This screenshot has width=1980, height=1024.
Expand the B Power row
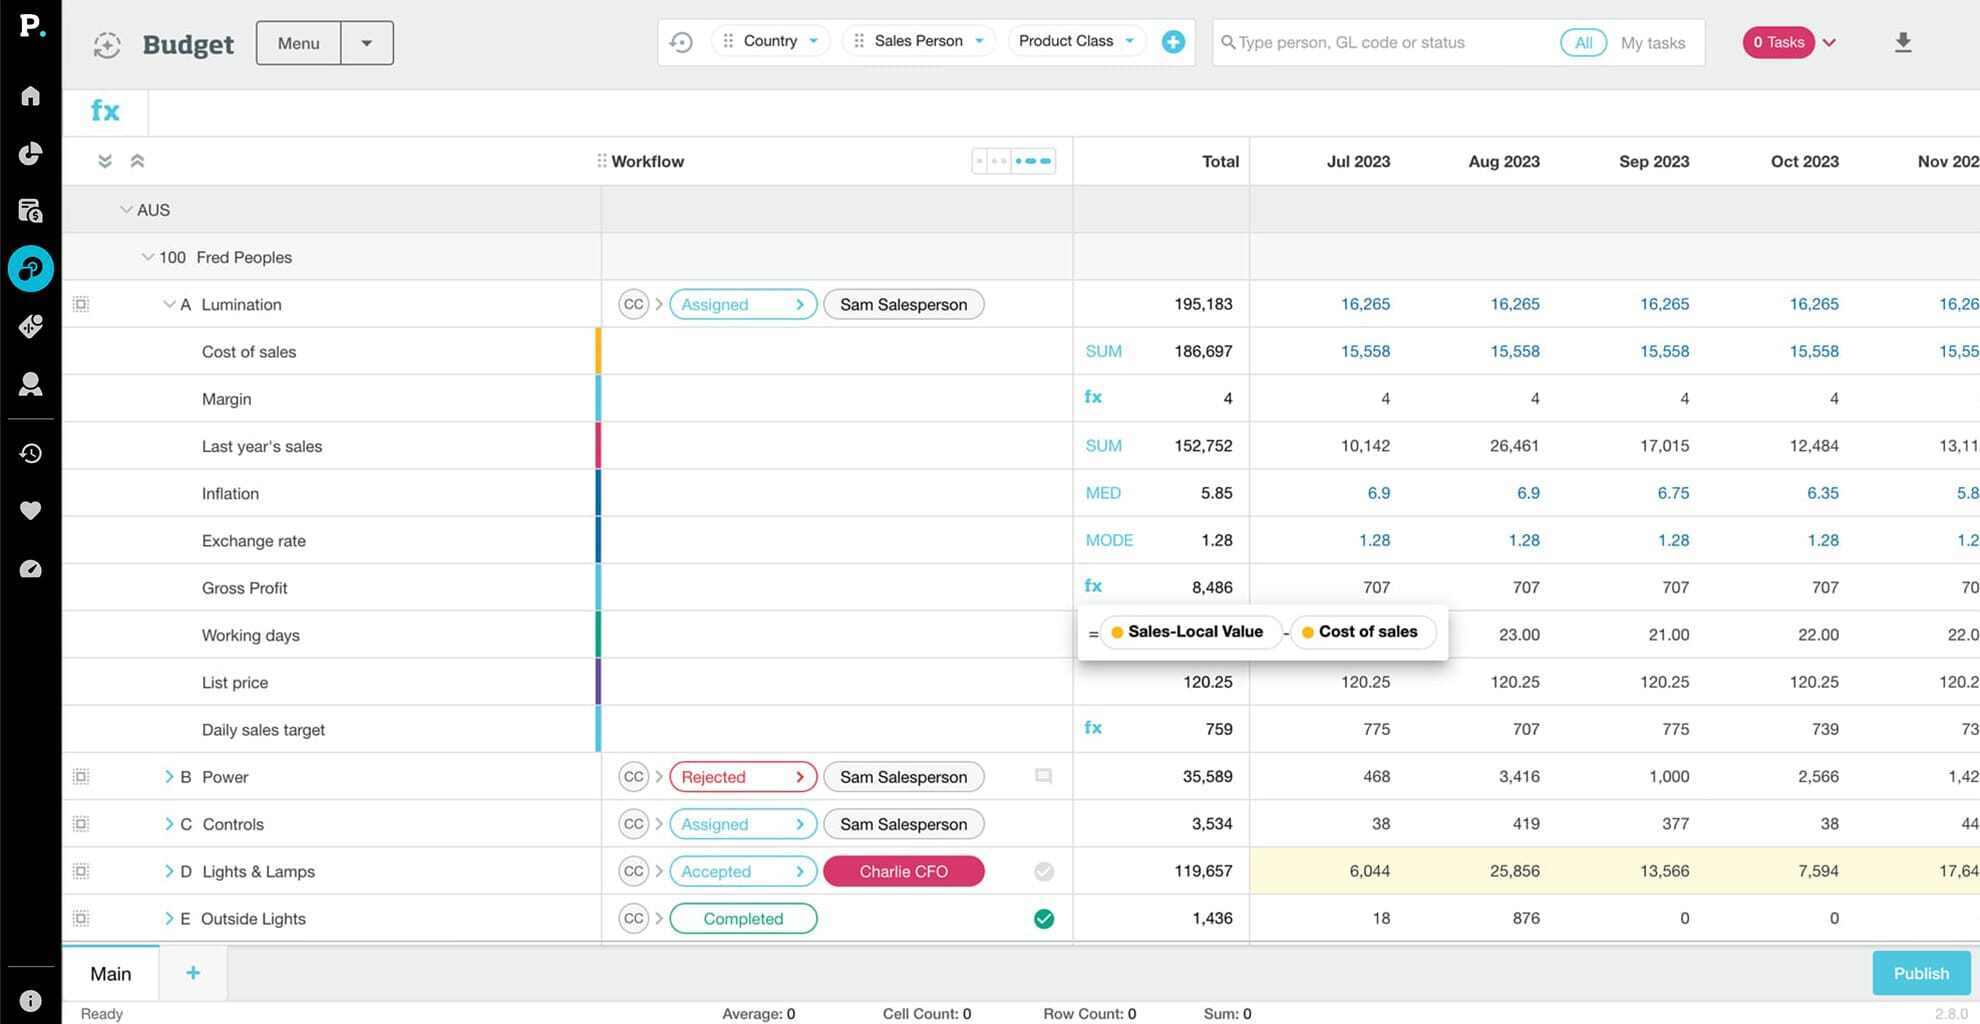pyautogui.click(x=168, y=777)
